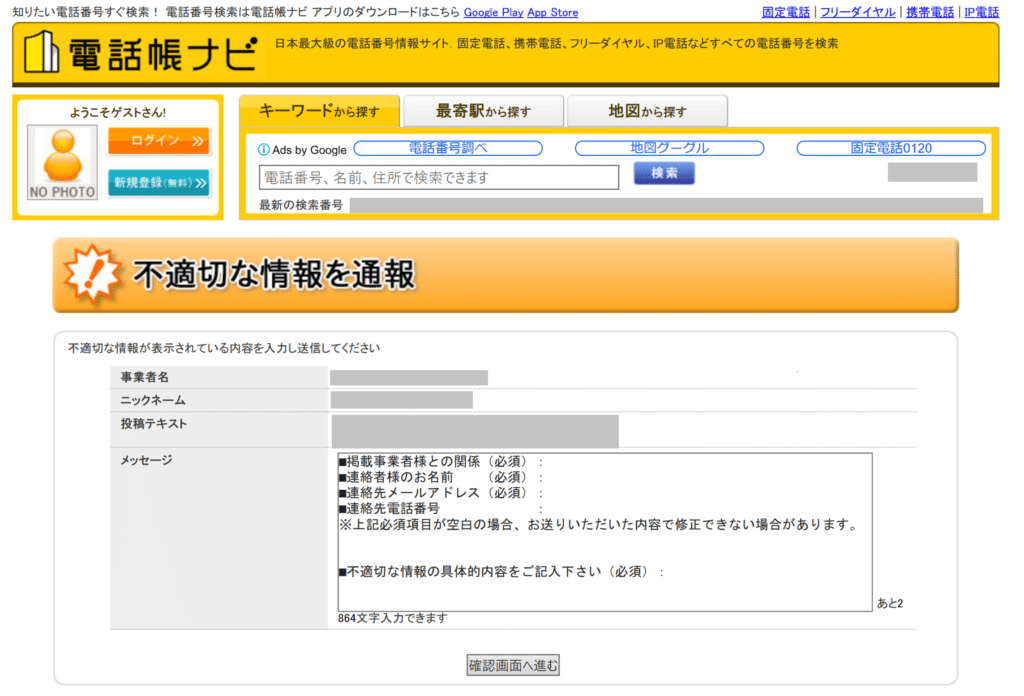Open the 地図グーグル ad link
Screen dimensions: 1024x696
(669, 148)
